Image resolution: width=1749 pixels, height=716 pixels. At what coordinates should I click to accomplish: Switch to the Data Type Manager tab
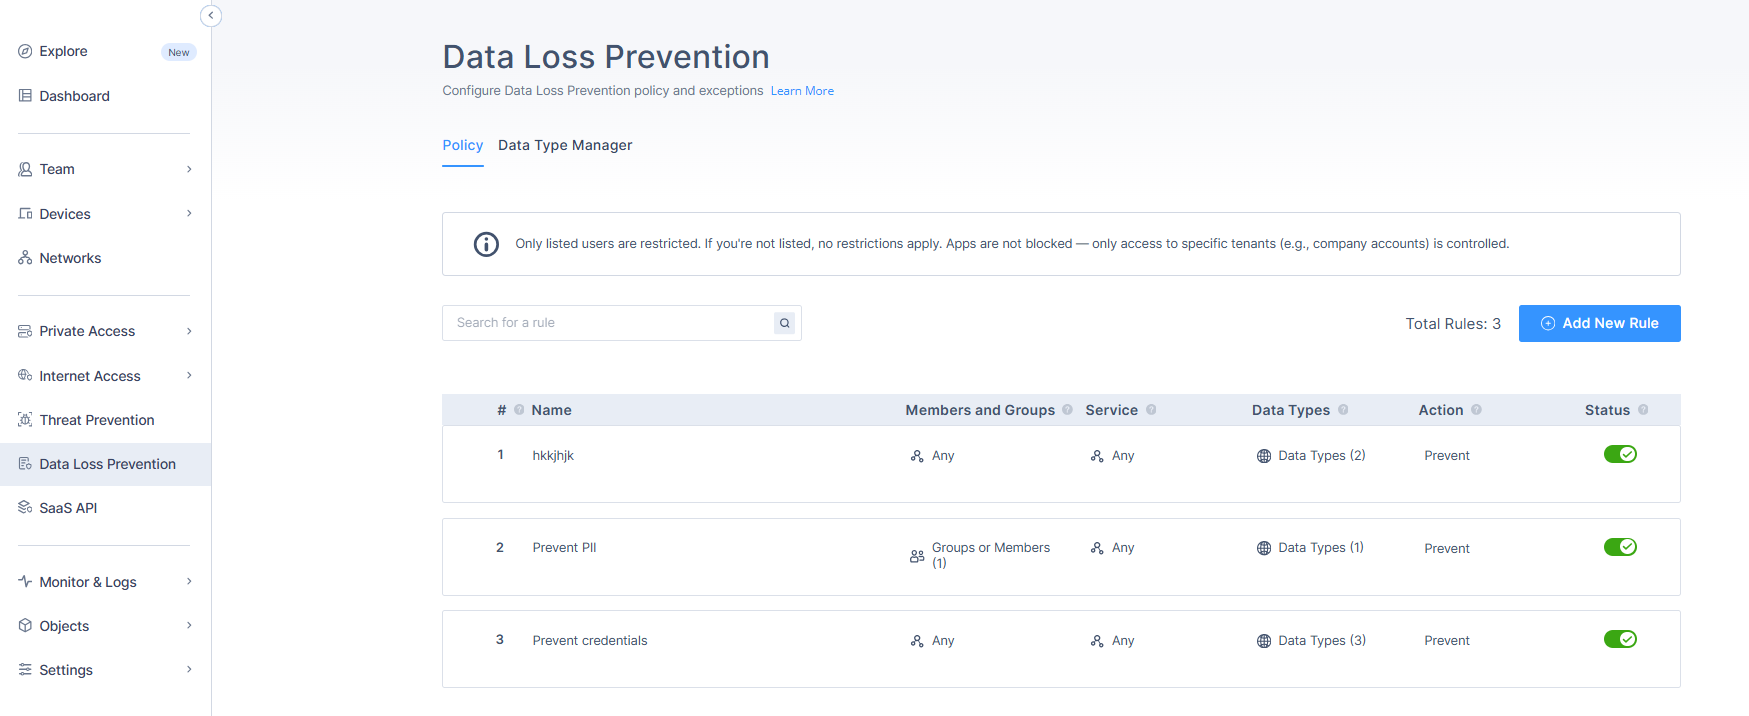tap(565, 146)
